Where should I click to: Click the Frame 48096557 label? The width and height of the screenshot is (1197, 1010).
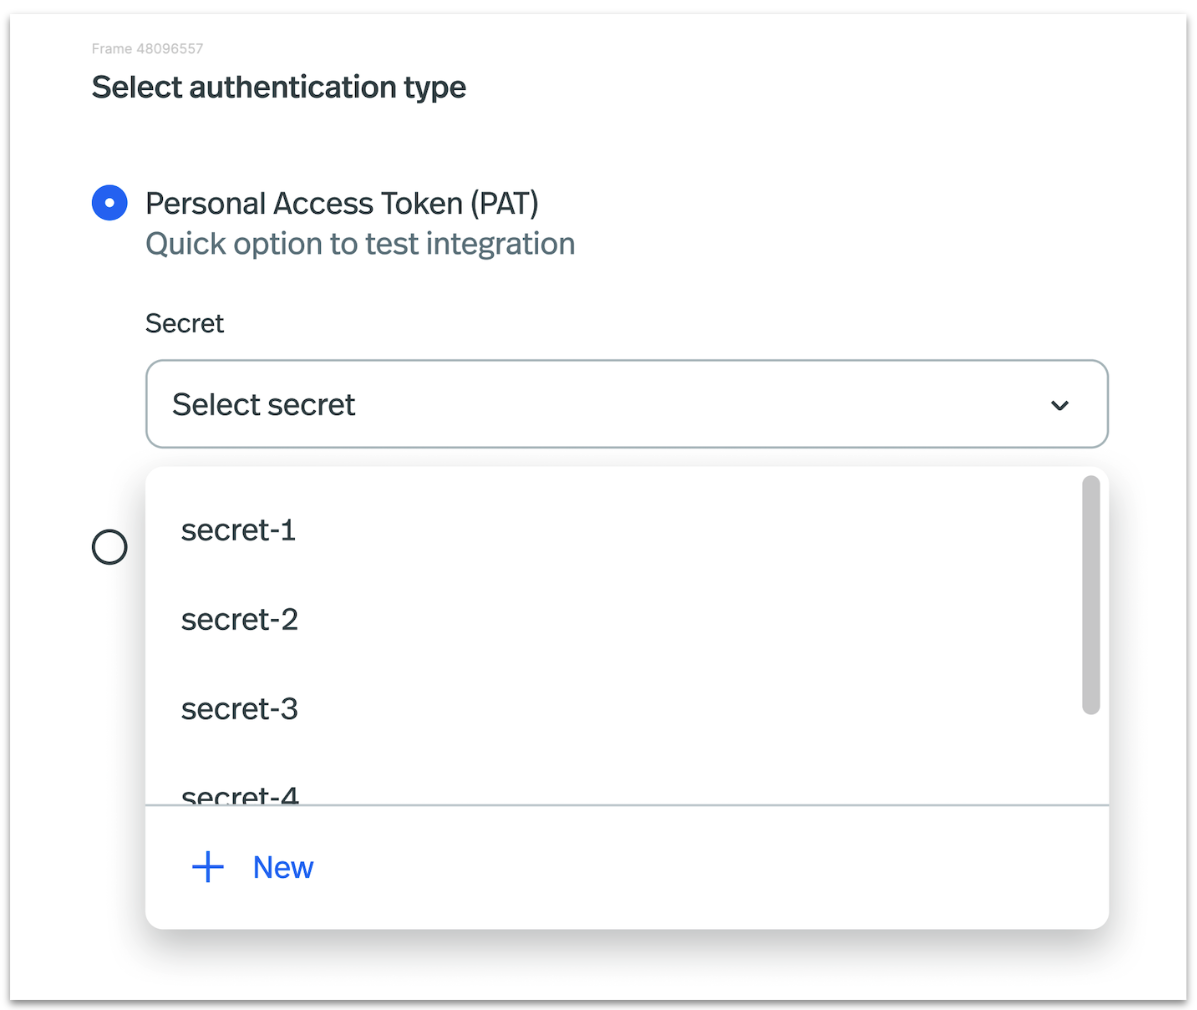[x=147, y=48]
